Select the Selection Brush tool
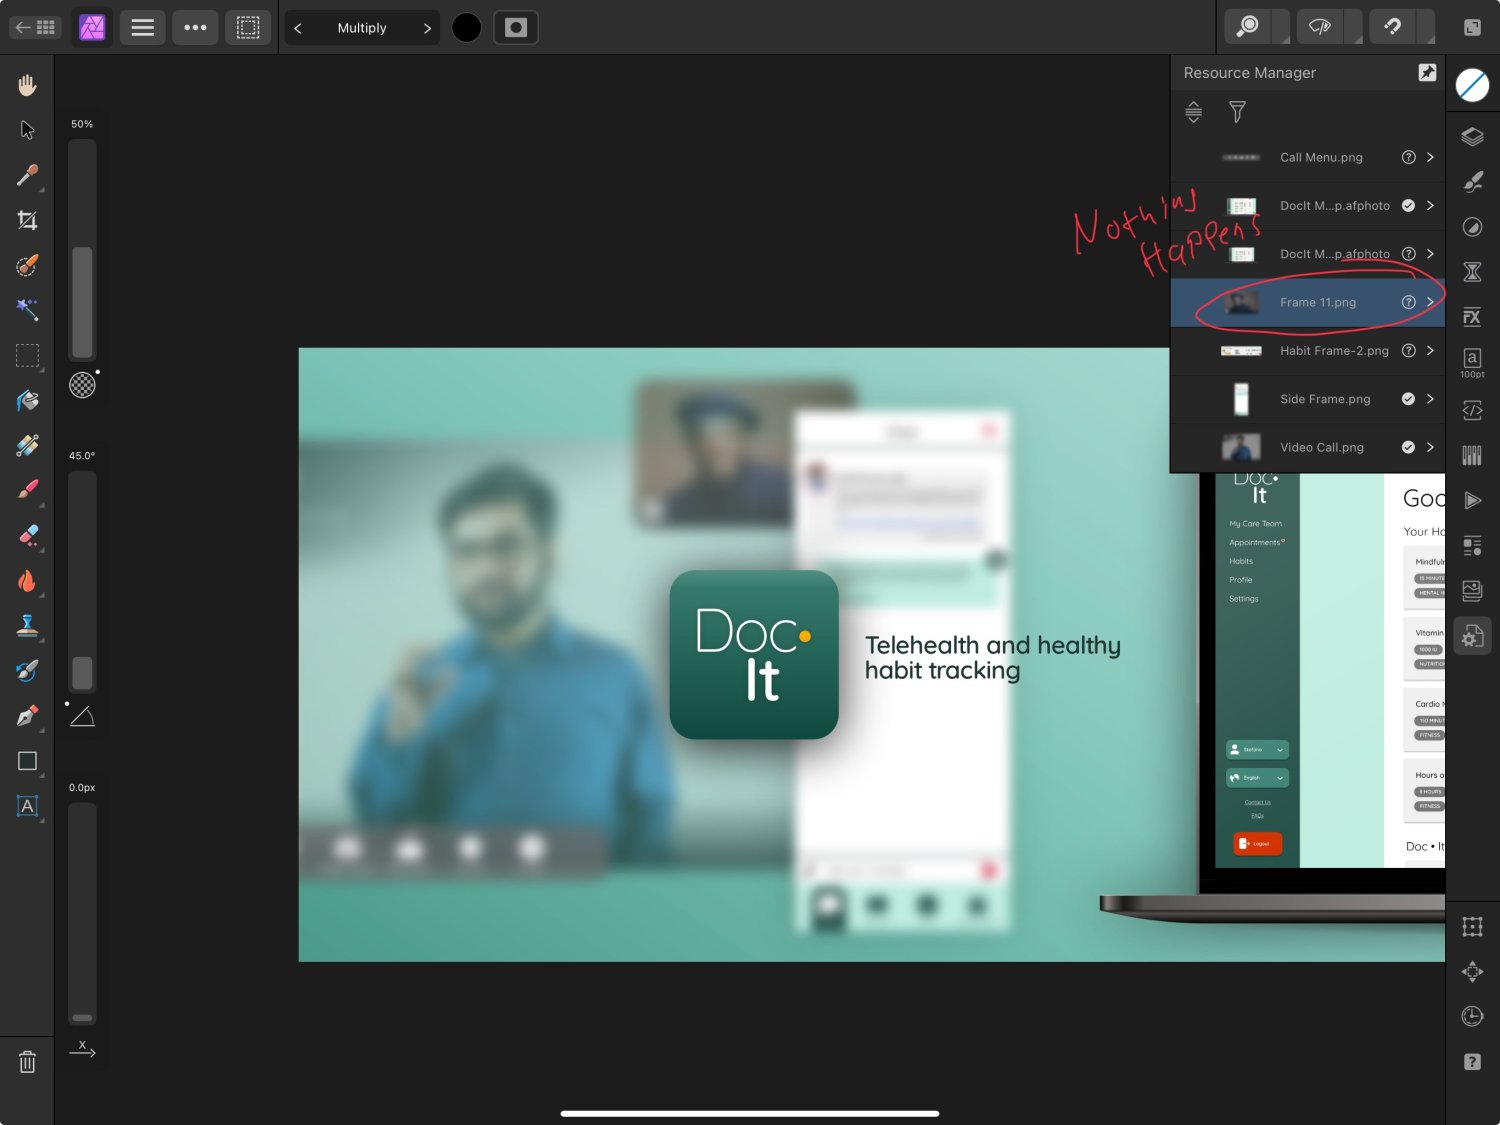Viewport: 1500px width, 1125px height. tap(27, 265)
